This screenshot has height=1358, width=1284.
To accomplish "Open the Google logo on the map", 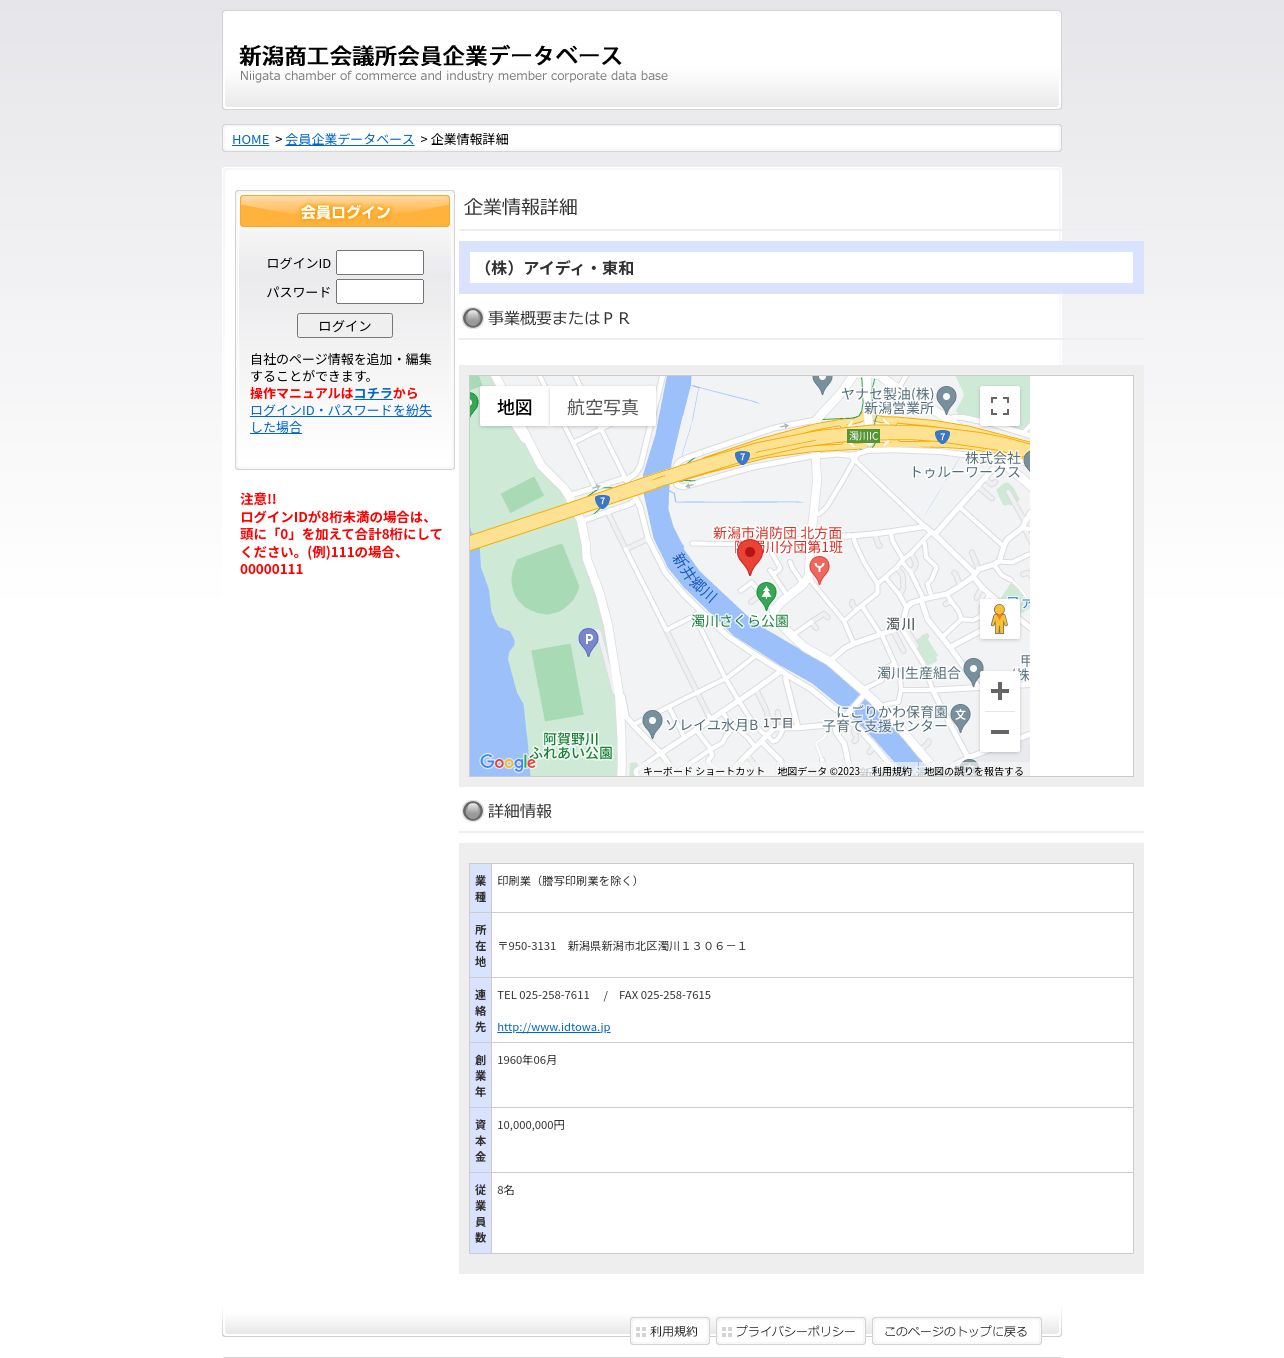I will pos(508,762).
